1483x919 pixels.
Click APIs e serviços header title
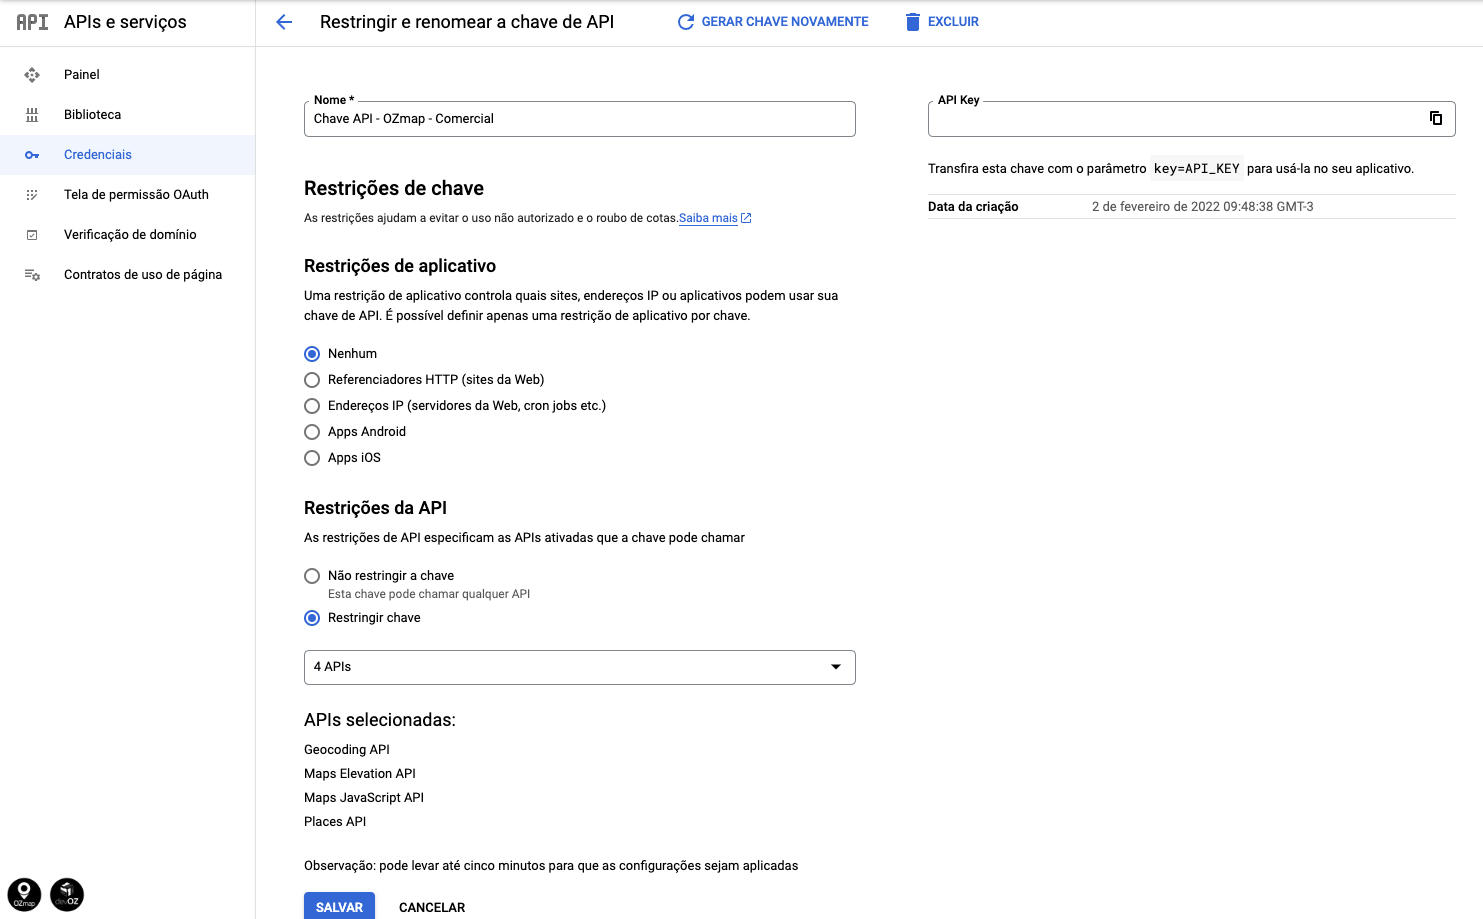pyautogui.click(x=125, y=22)
